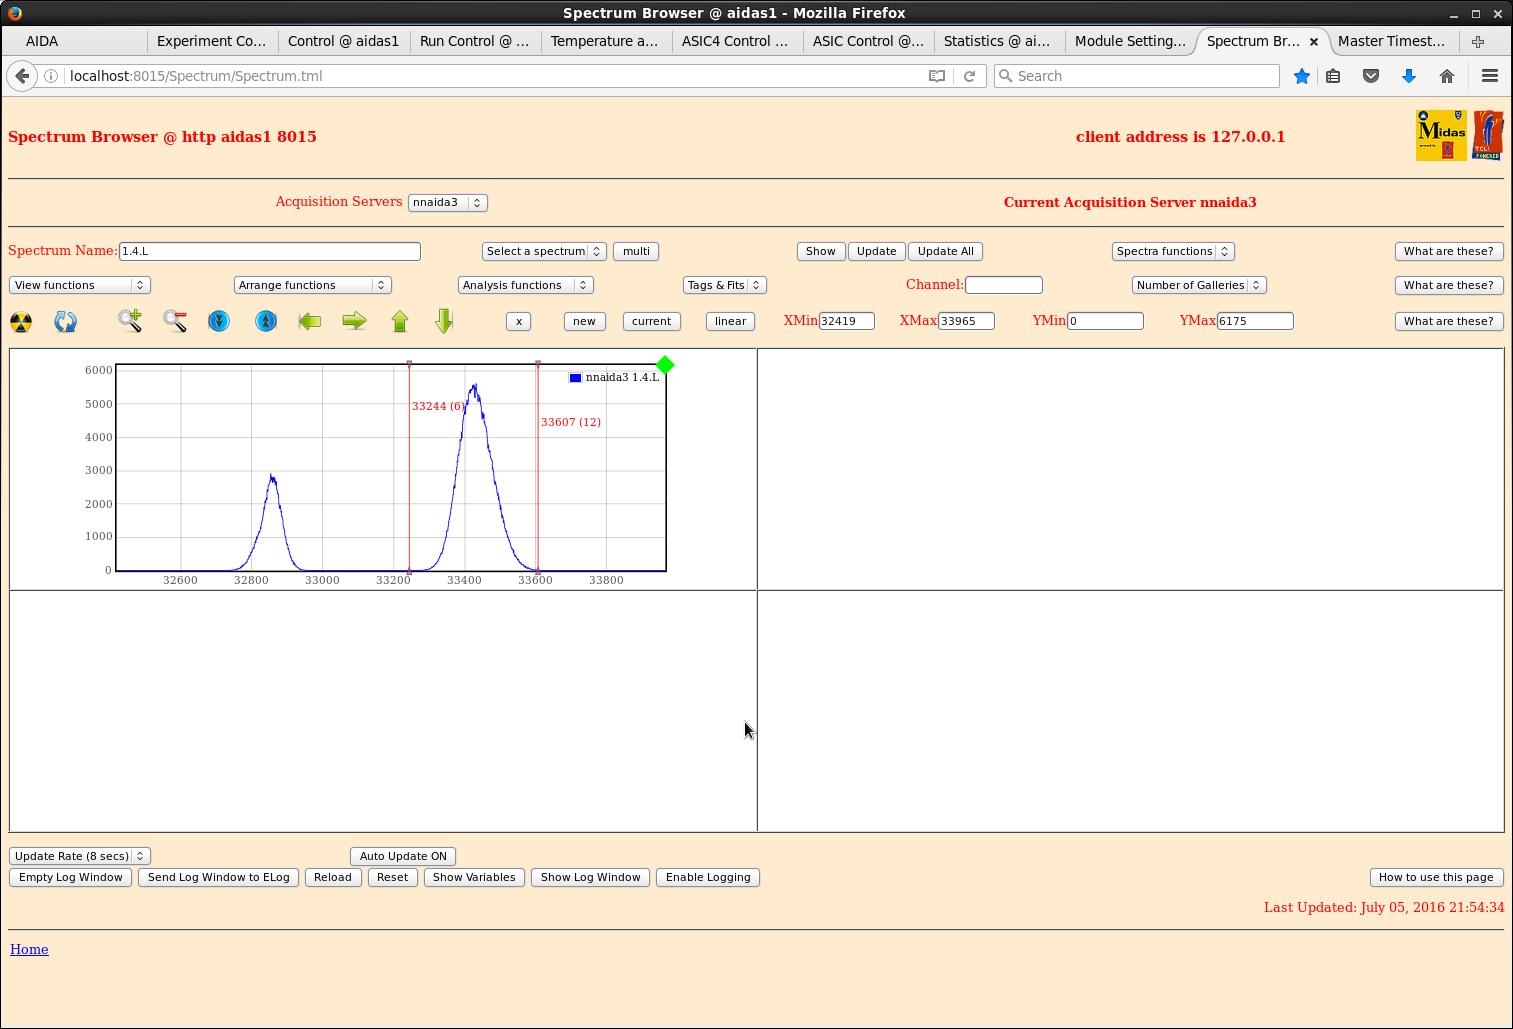
Task: Open Number of Galleries dropdown
Action: pos(1199,285)
